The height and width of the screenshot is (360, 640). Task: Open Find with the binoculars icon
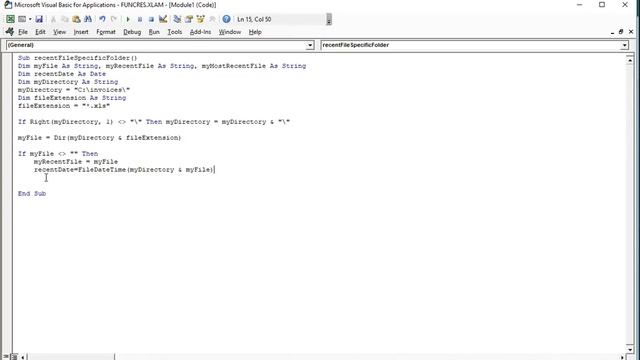88,19
